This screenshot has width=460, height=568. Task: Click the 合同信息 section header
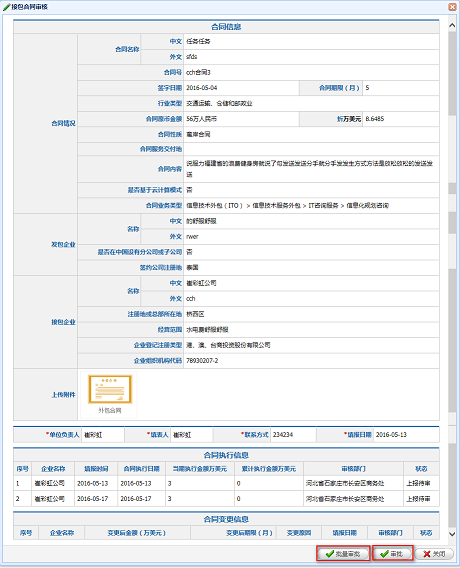[x=226, y=27]
